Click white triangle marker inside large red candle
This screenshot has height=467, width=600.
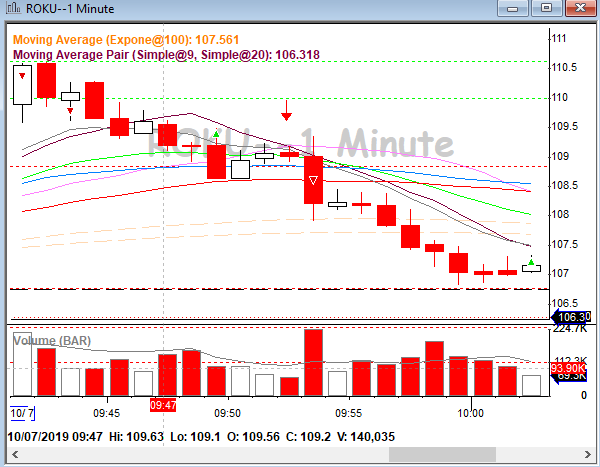[313, 180]
